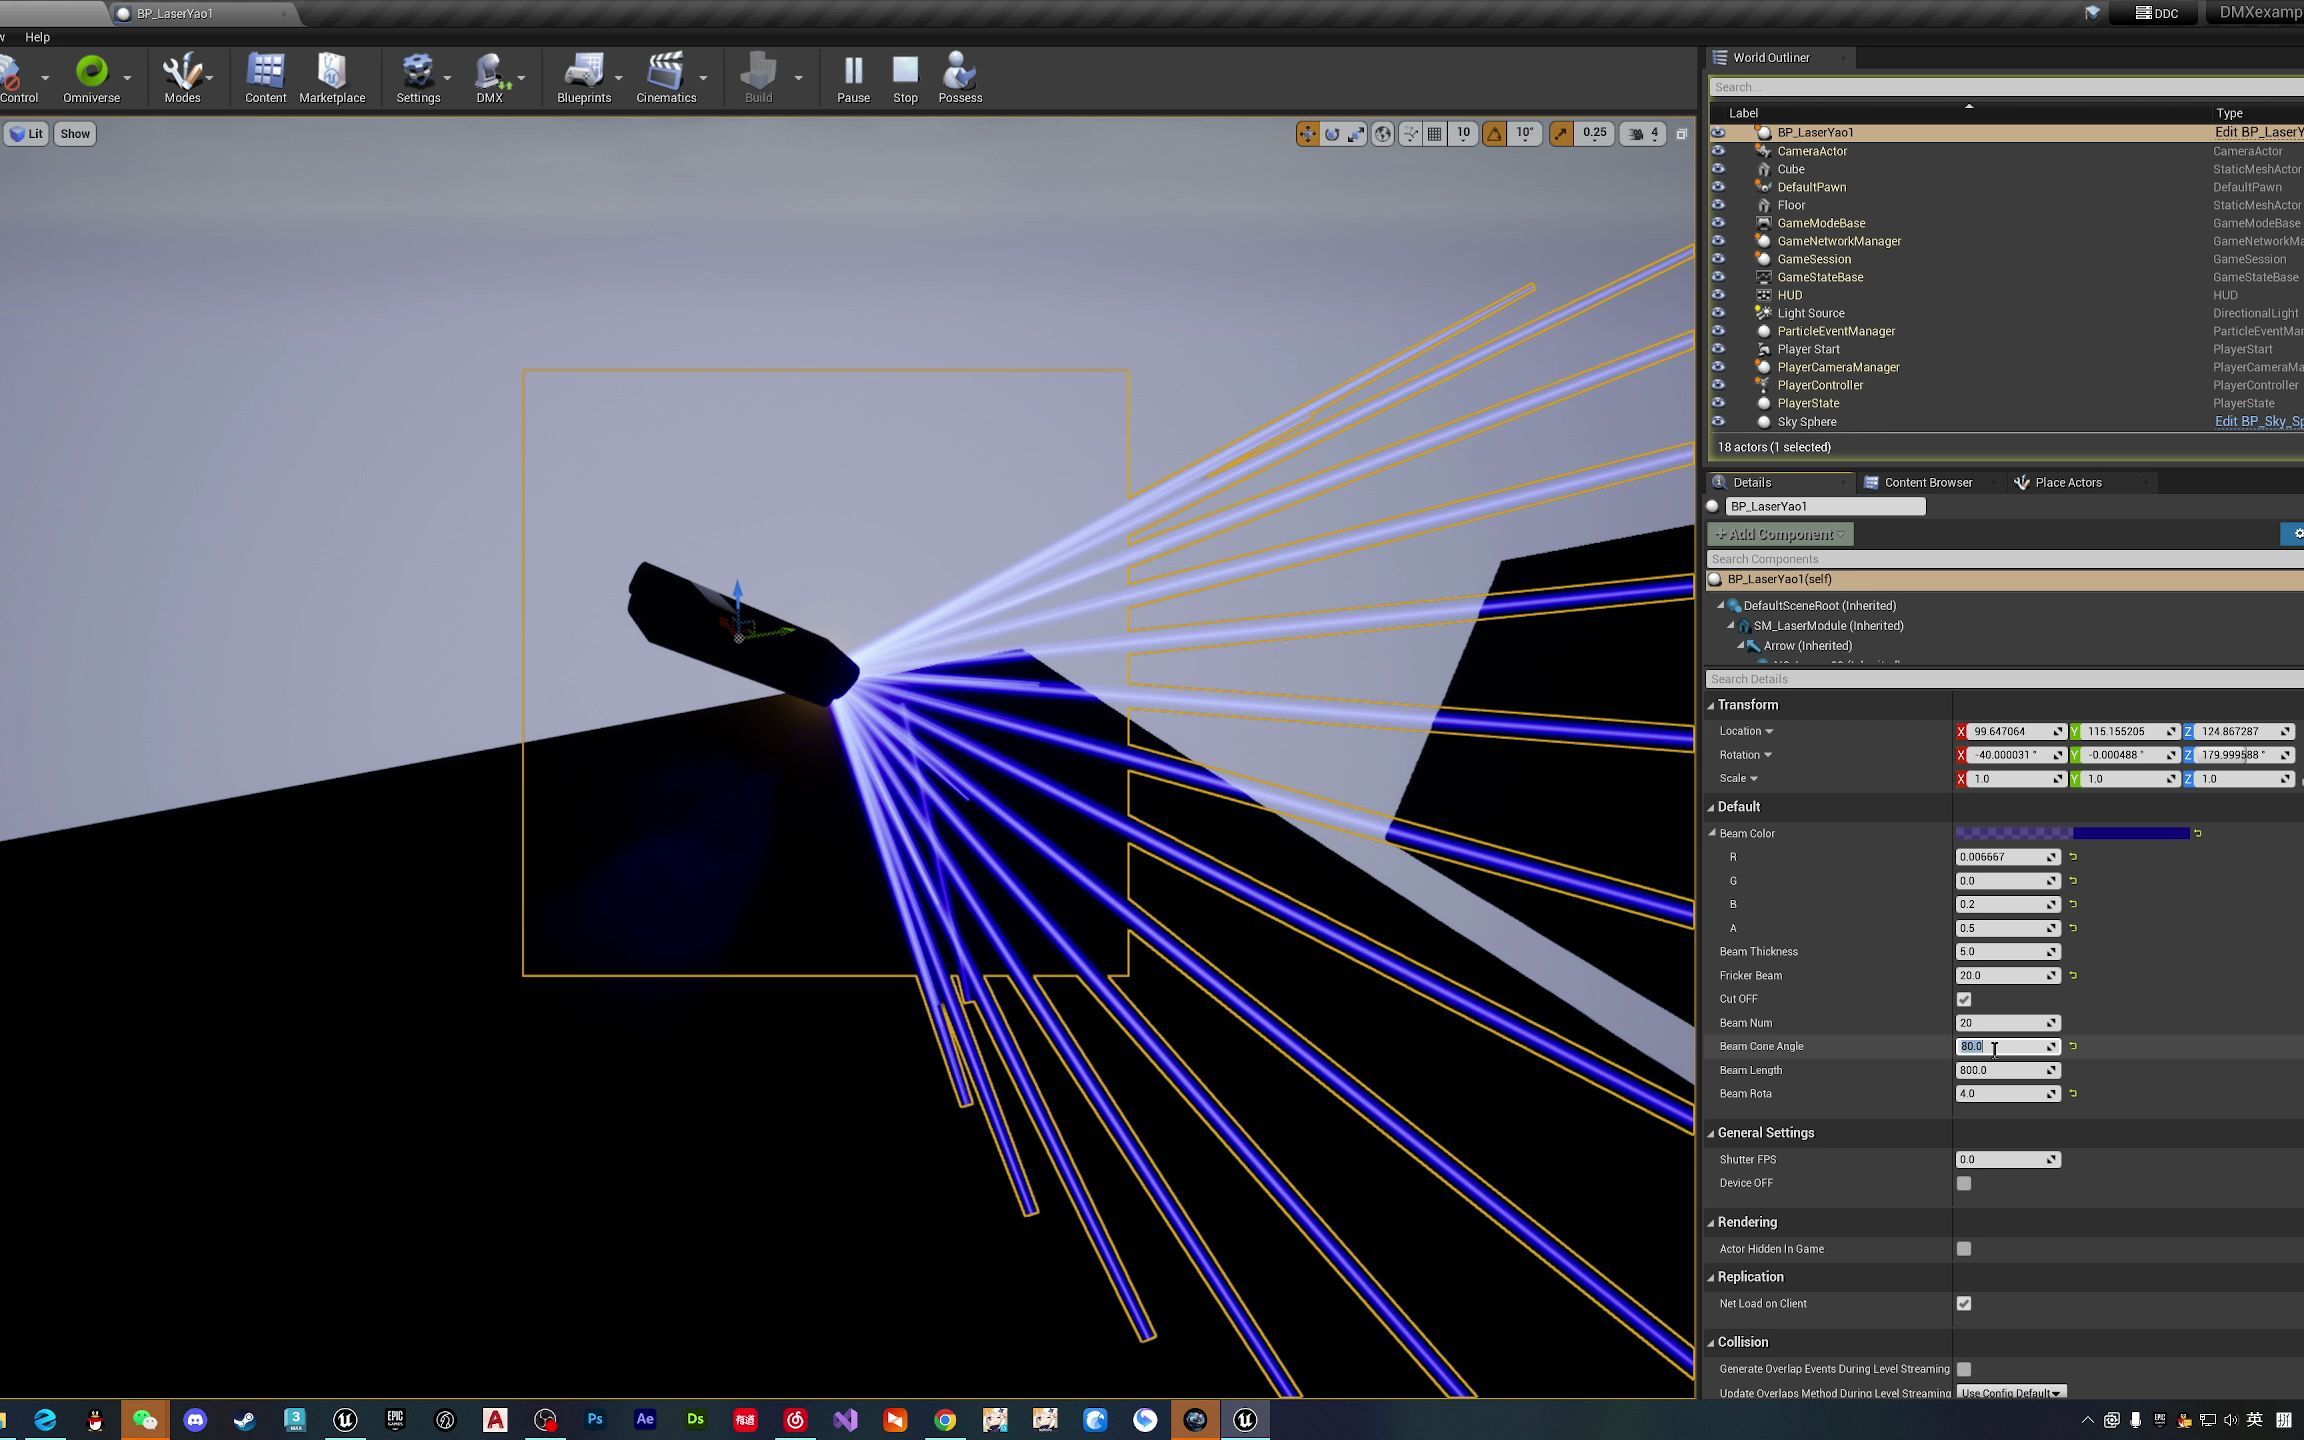
Task: Hide the CameraActor with its eye icon
Action: tap(1718, 151)
